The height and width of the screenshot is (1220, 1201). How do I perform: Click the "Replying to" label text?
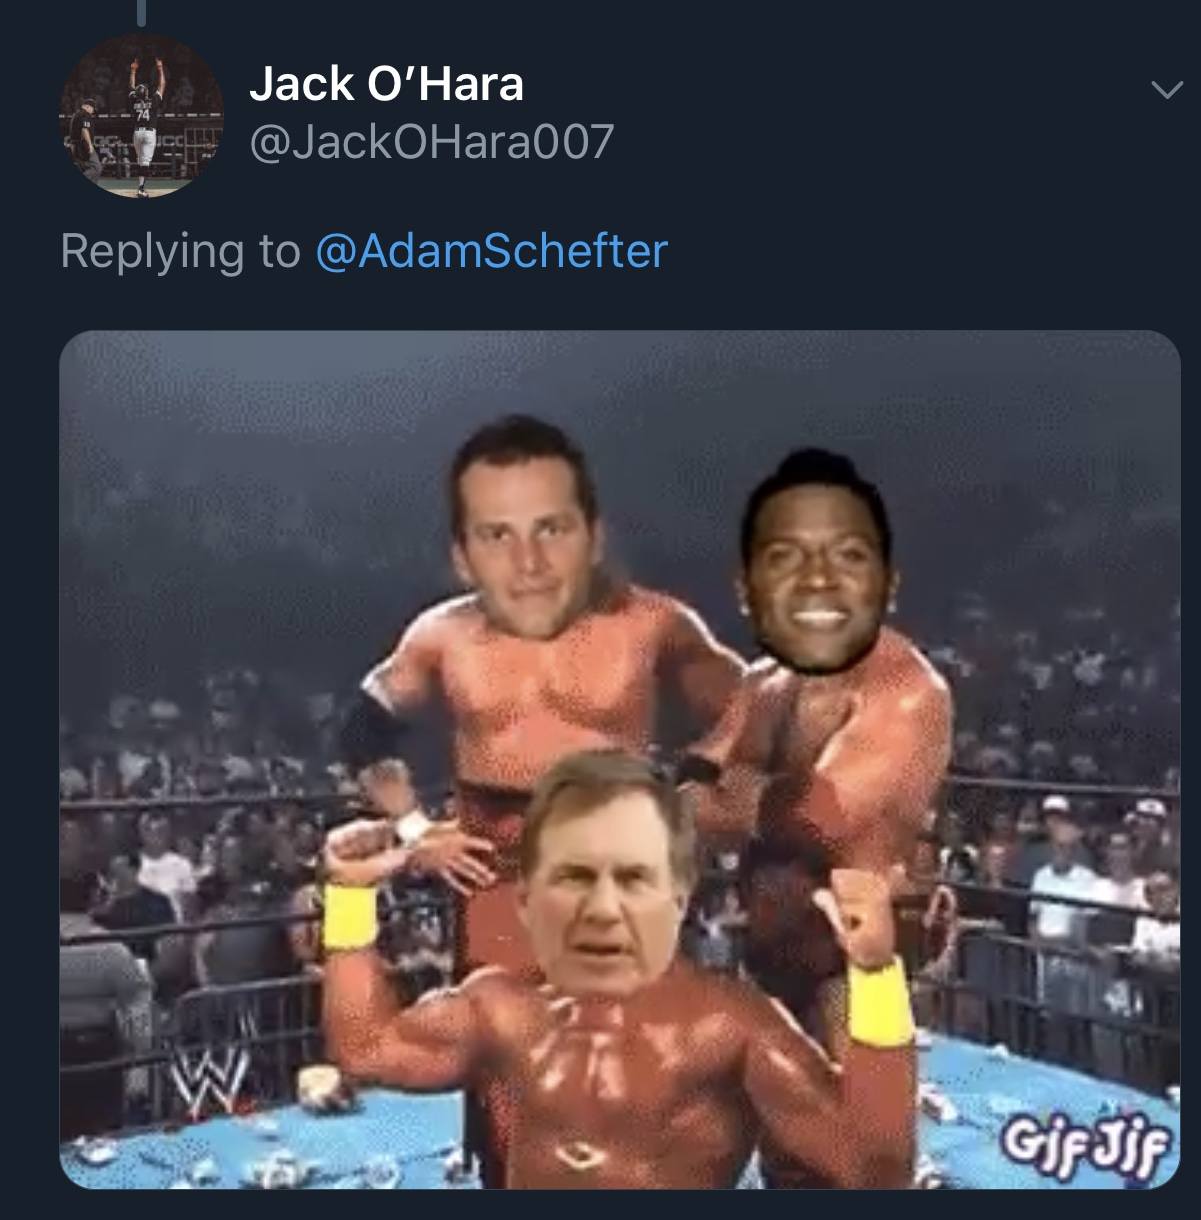pos(180,250)
